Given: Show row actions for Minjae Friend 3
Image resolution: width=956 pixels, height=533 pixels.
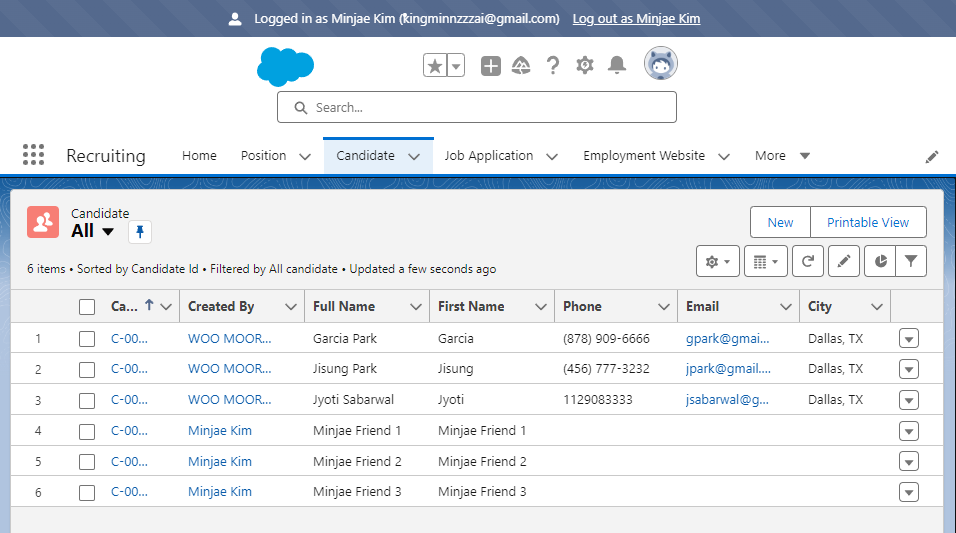Looking at the screenshot, I should click(908, 492).
